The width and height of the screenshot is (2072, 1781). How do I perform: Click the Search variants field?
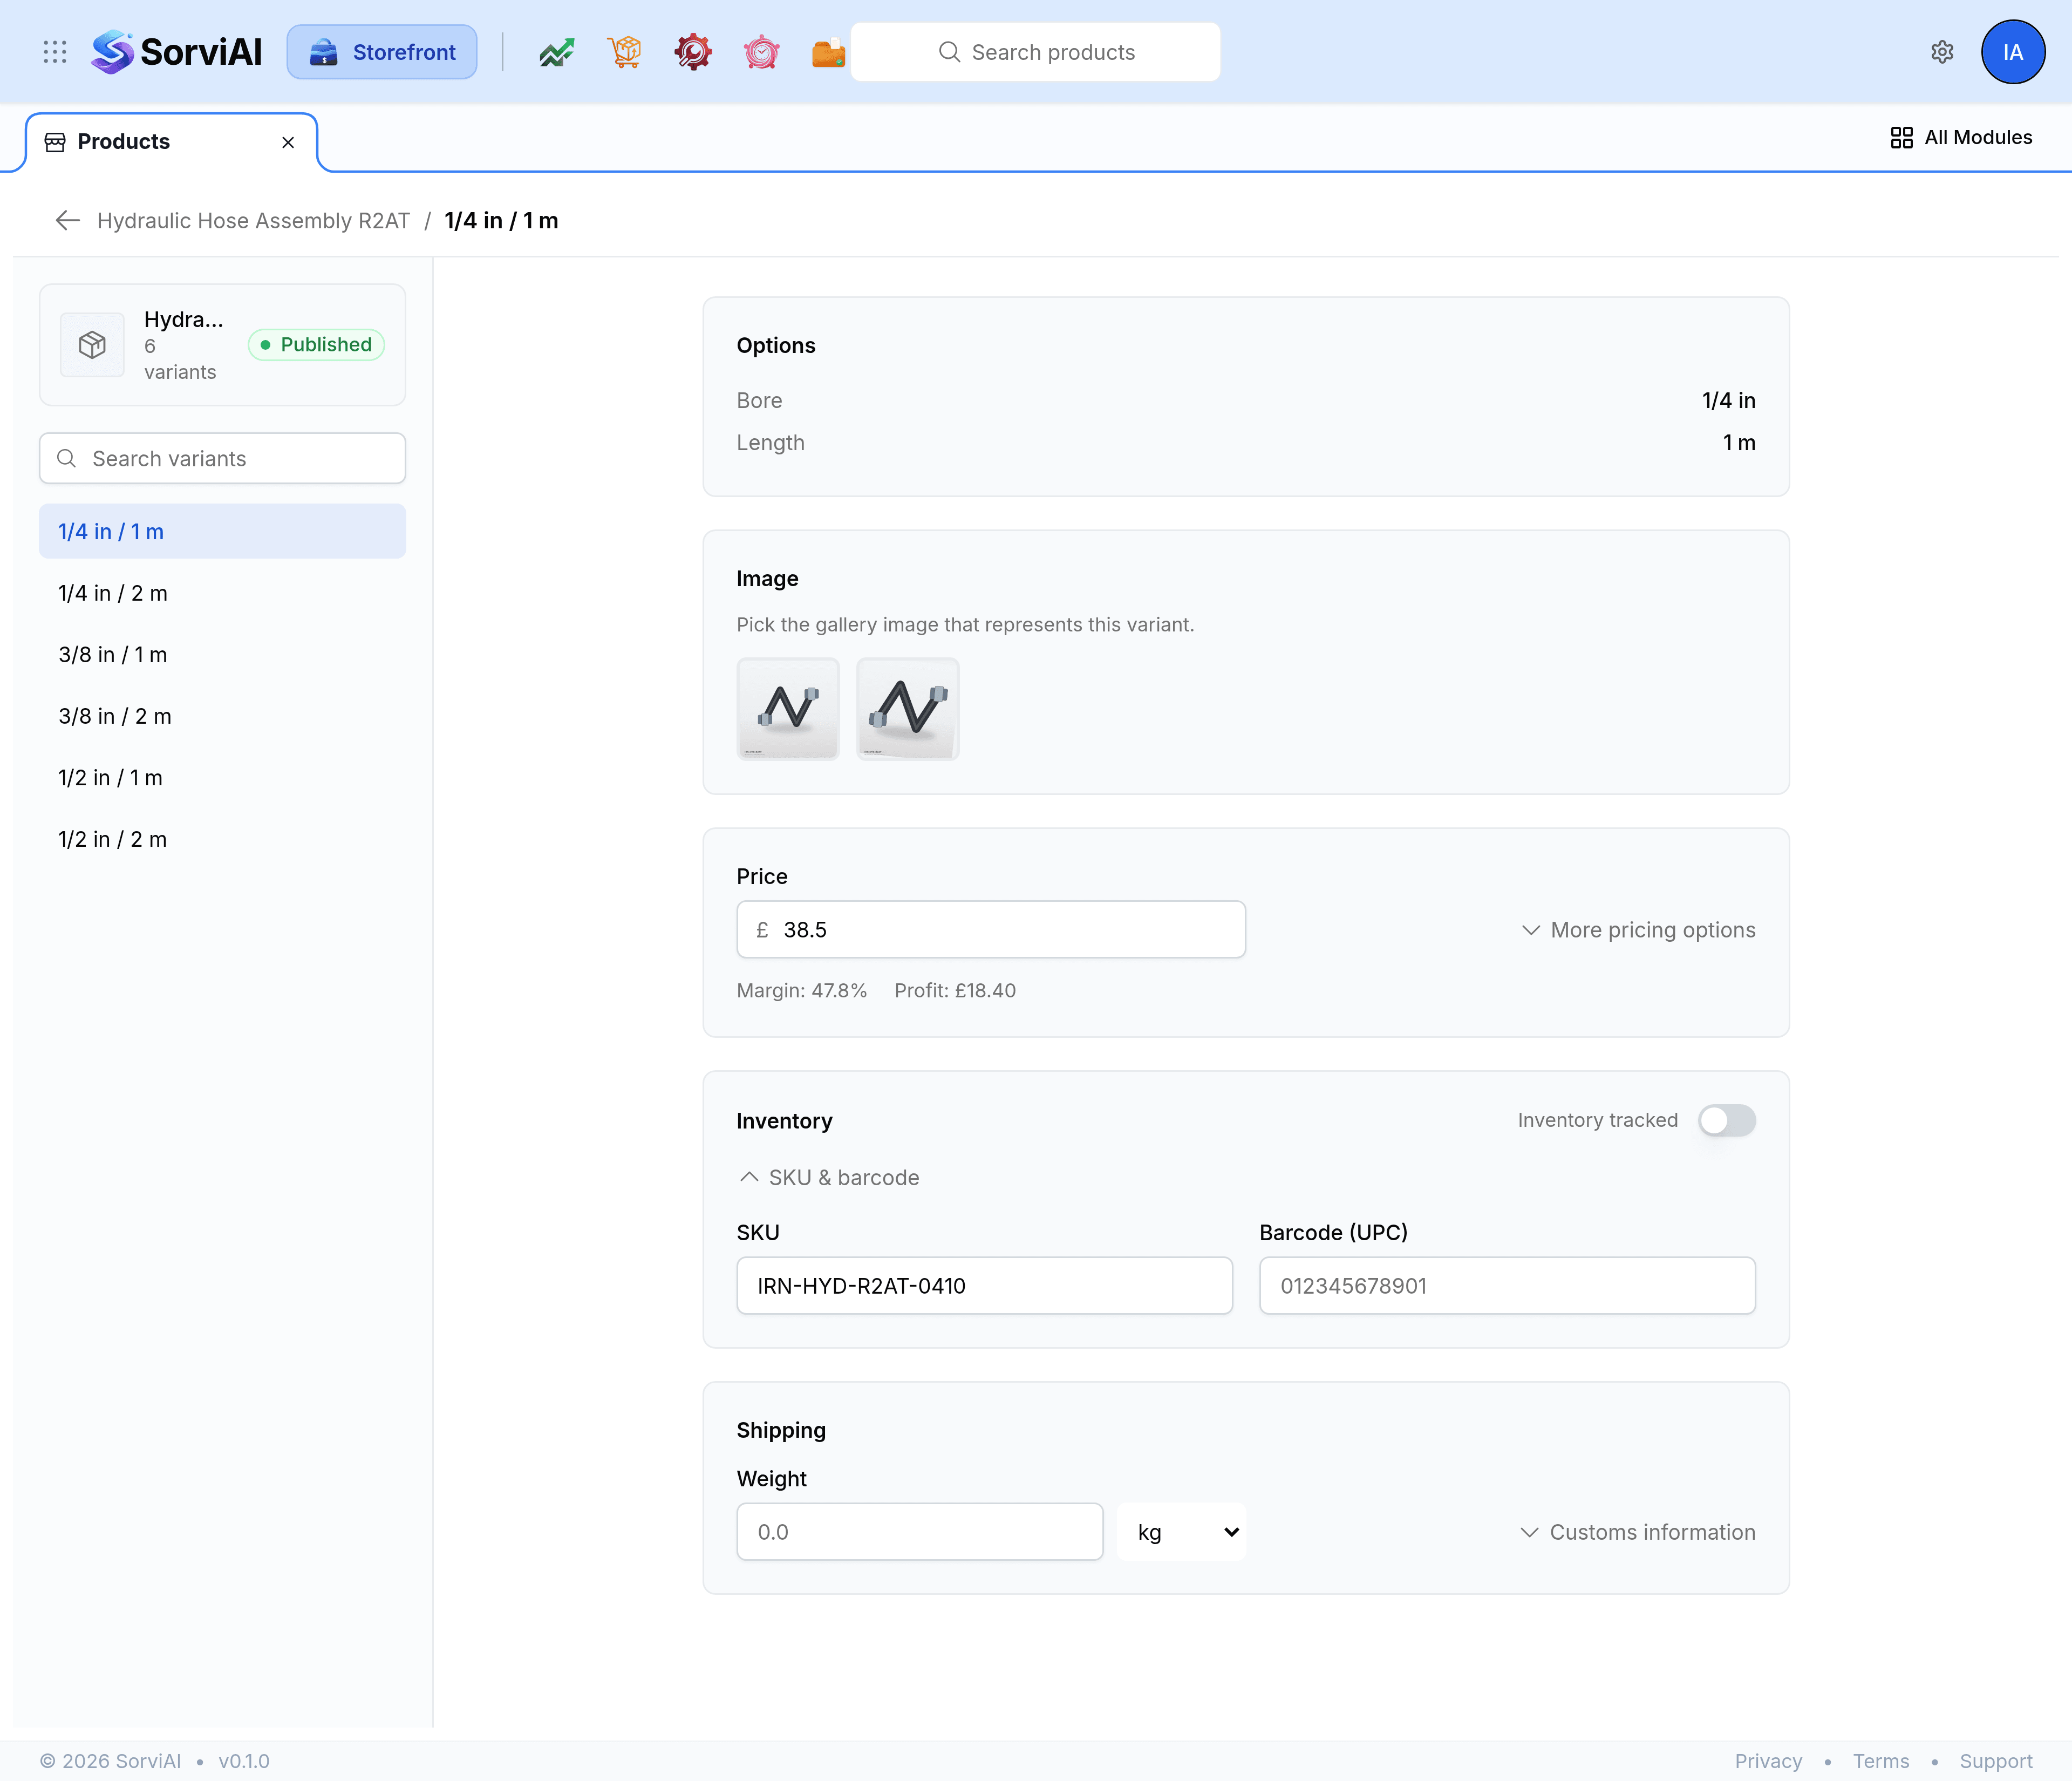pos(222,458)
